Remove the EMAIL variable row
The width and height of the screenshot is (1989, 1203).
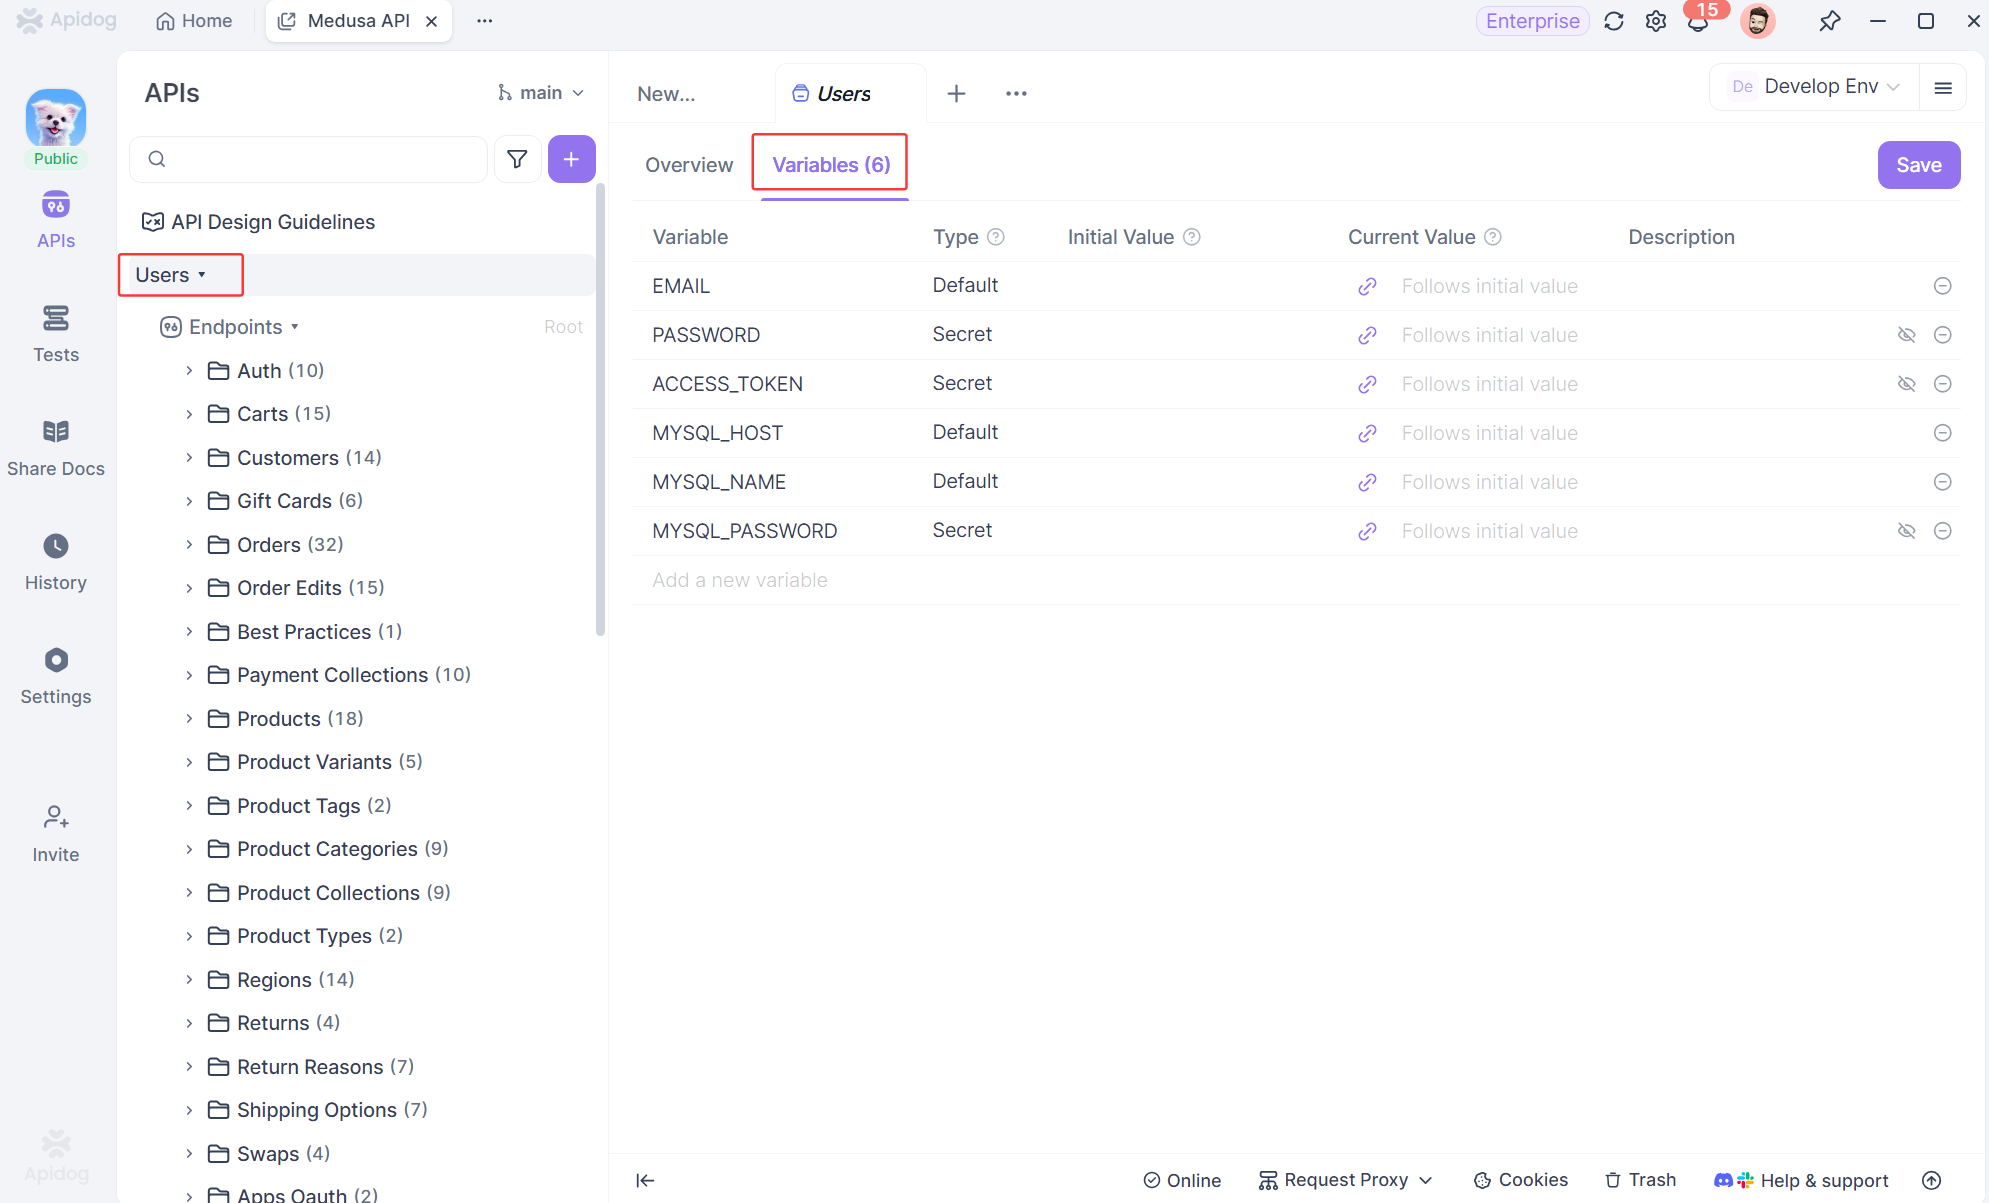[x=1942, y=286]
